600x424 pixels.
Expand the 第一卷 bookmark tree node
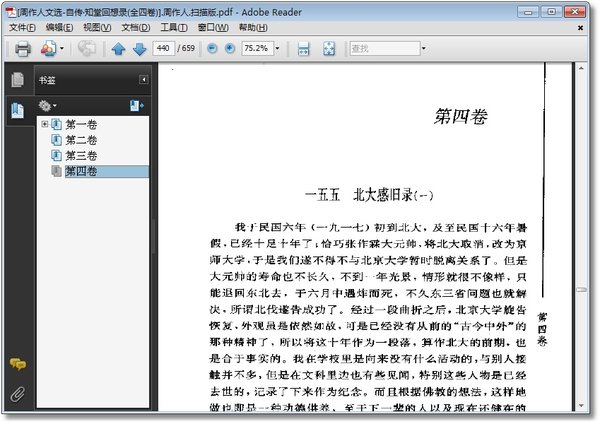click(44, 124)
